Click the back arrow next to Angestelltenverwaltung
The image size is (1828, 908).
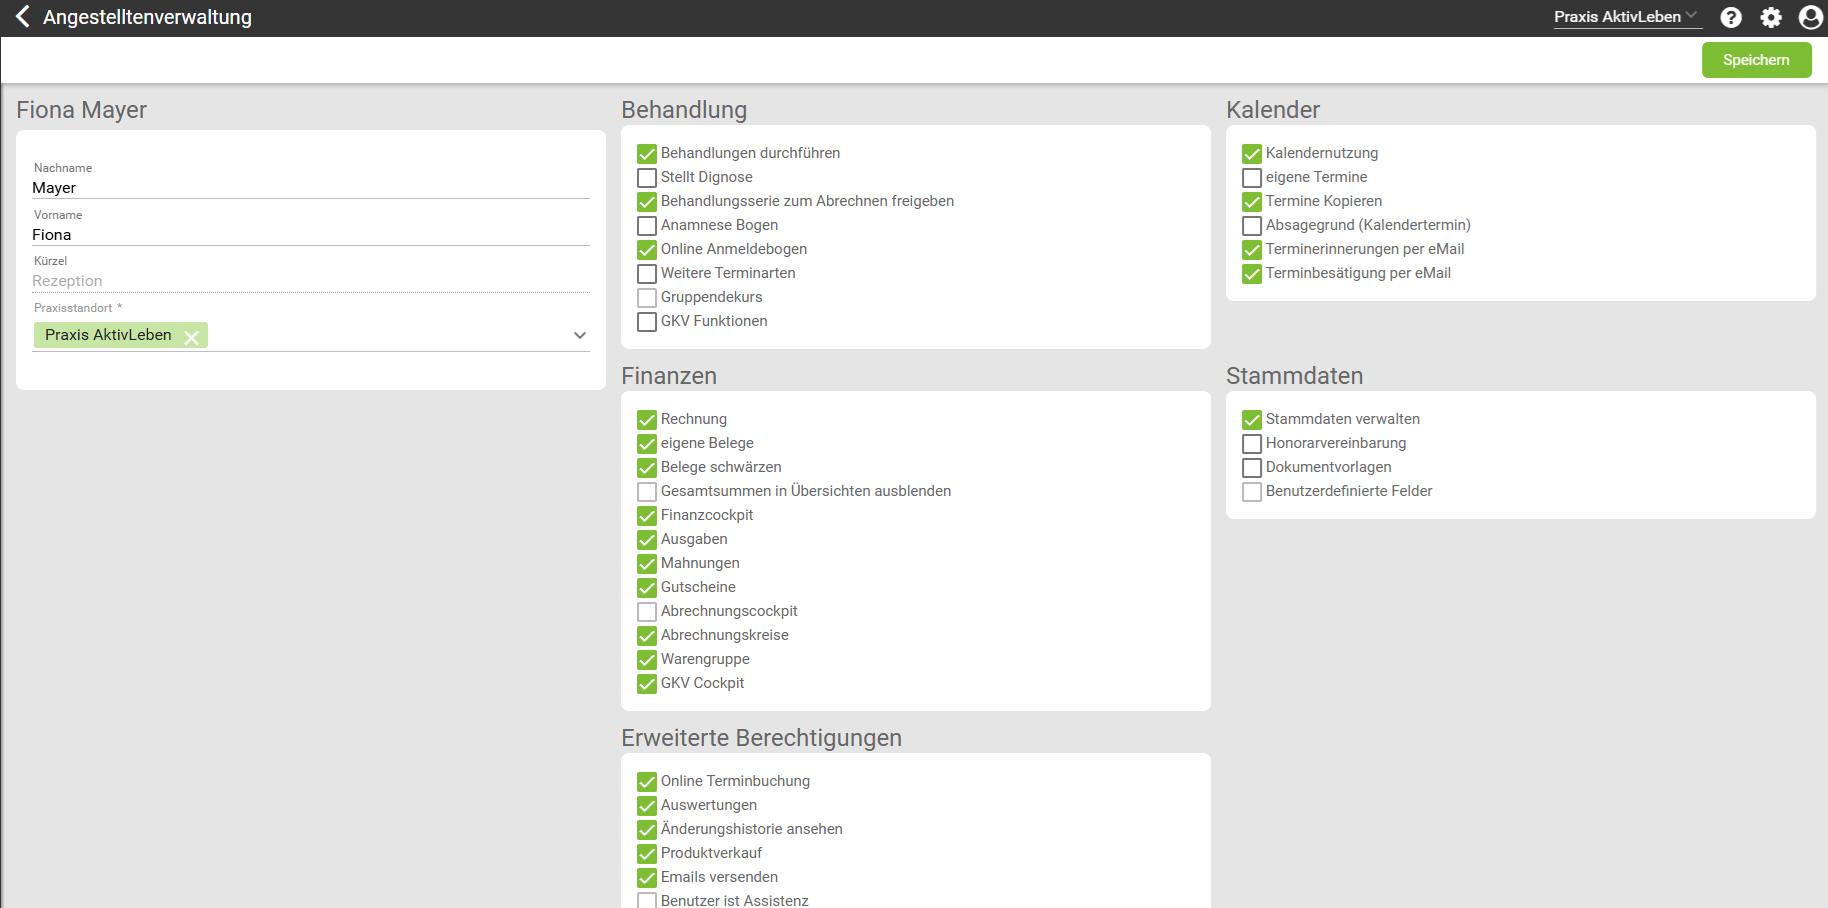click(23, 17)
